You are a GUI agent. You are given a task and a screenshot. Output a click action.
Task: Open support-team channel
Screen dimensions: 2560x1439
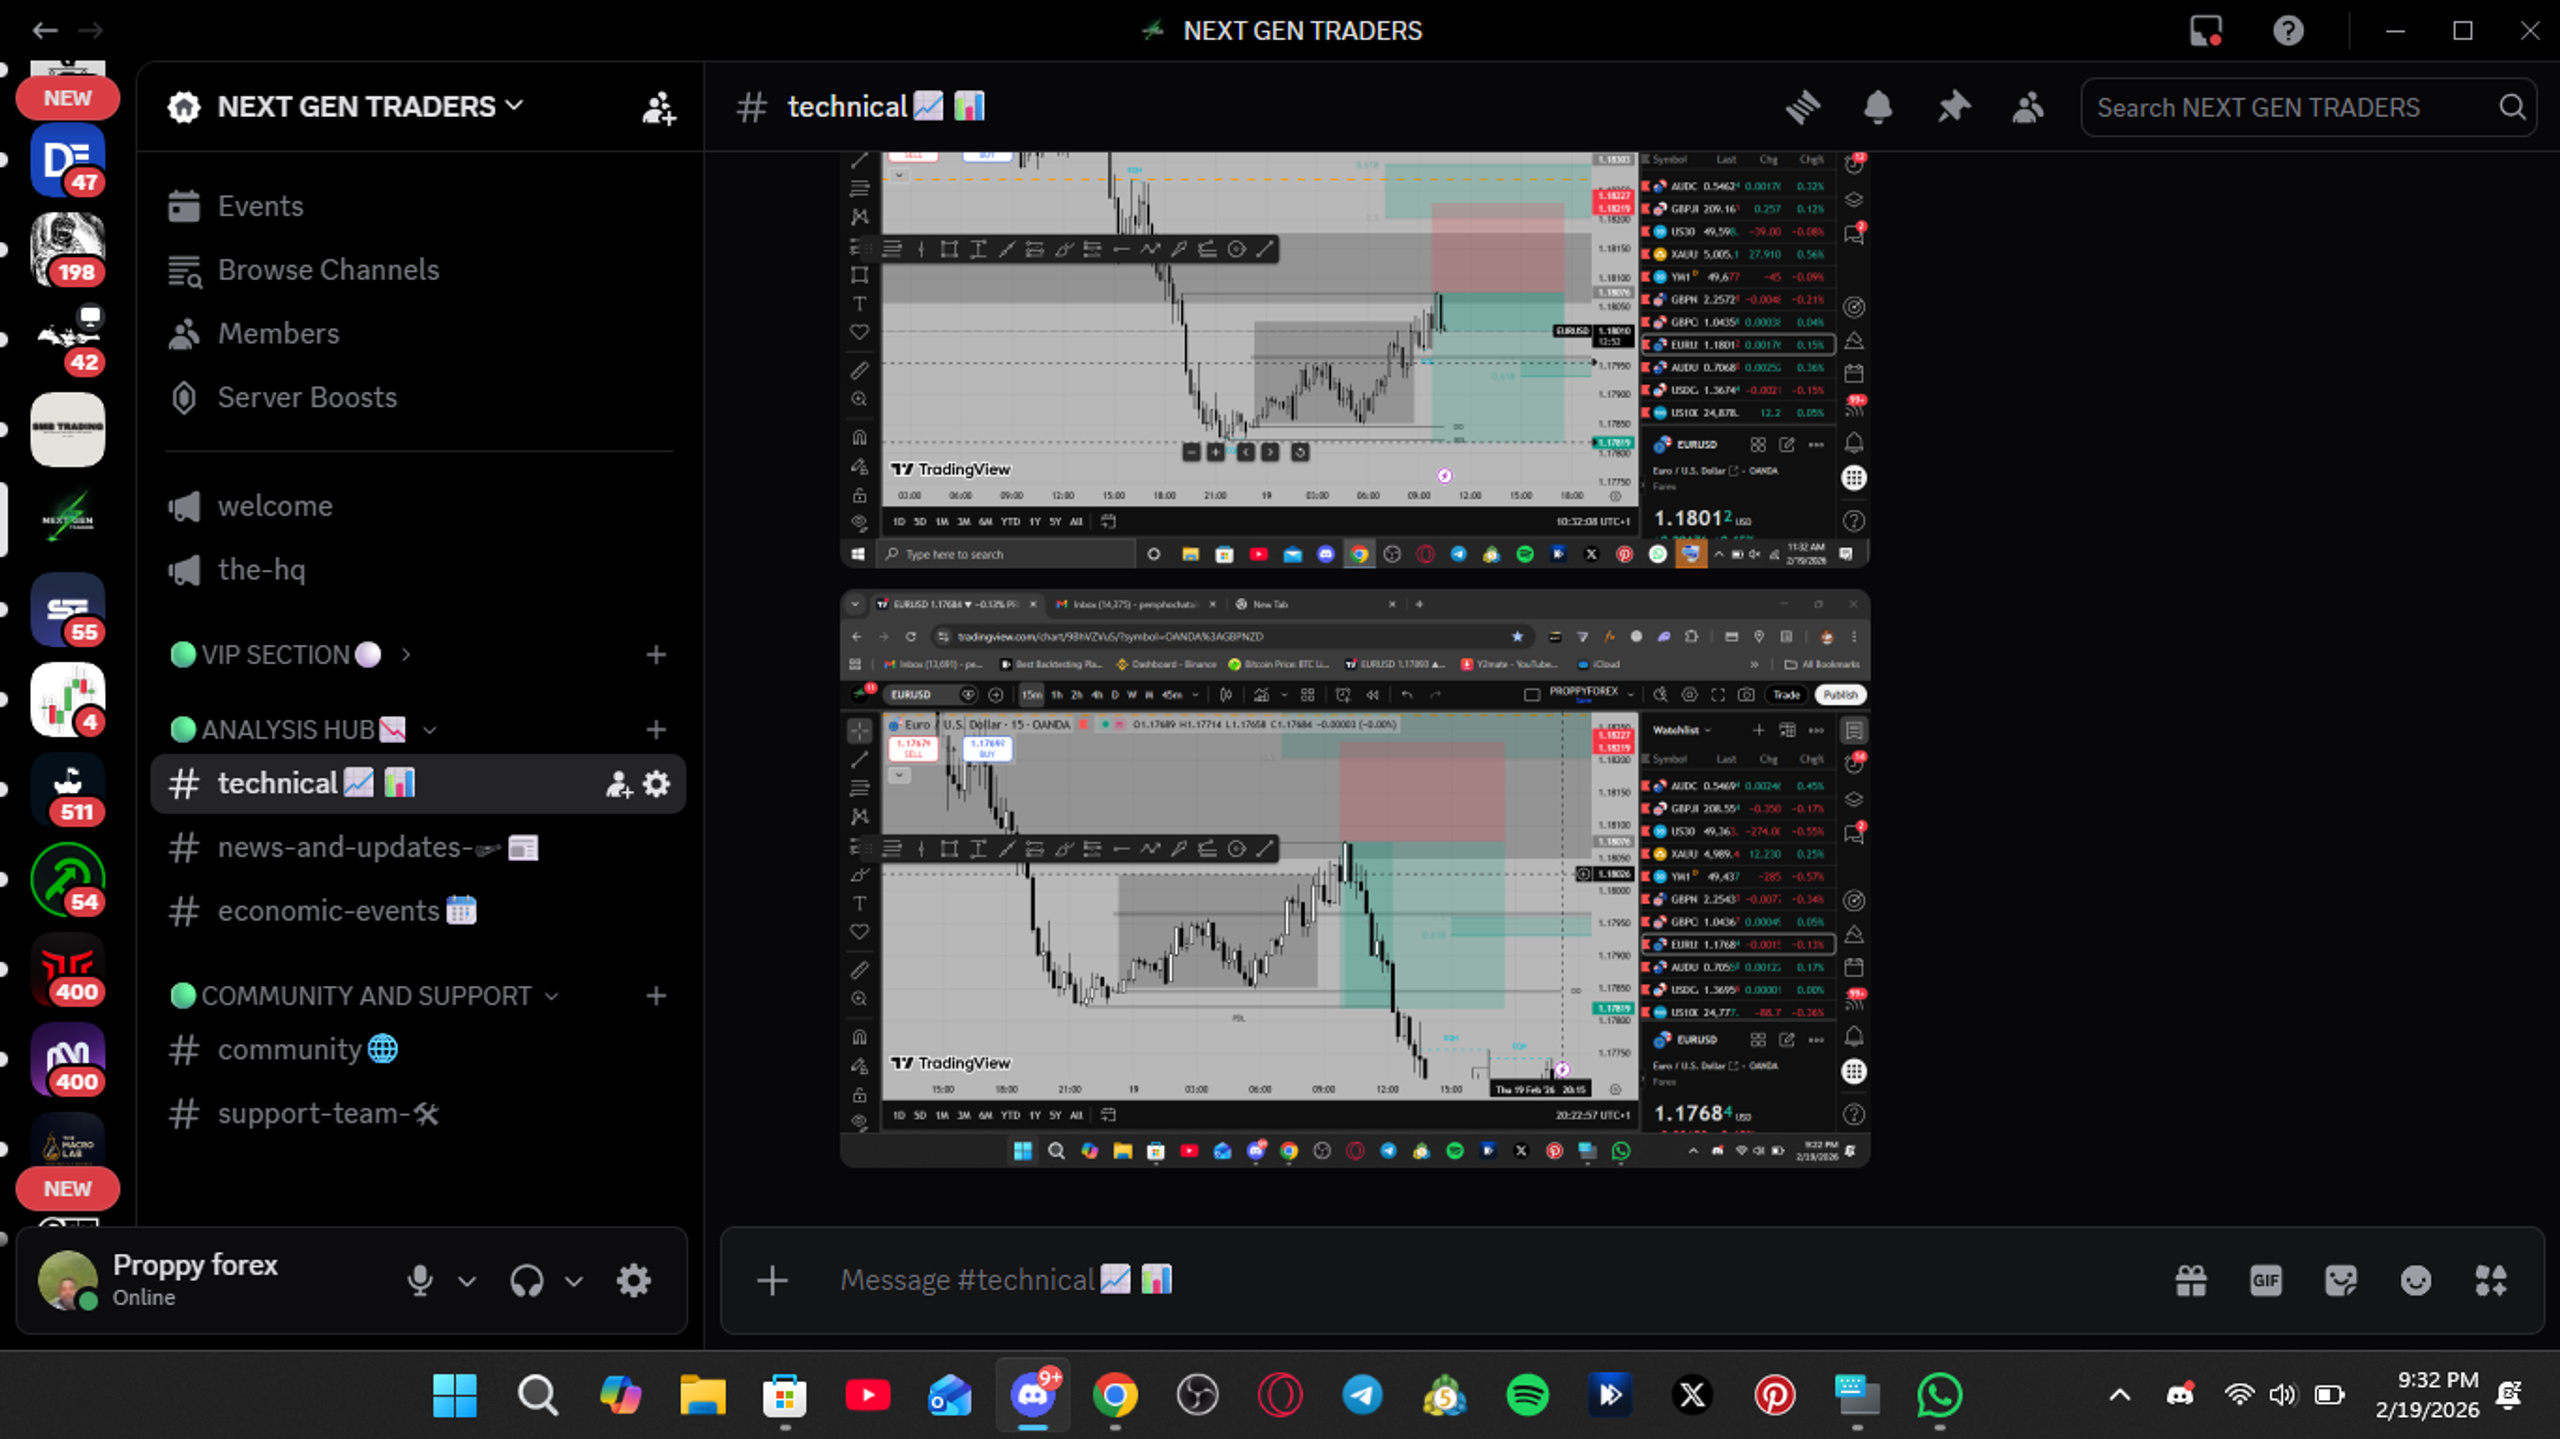(x=418, y=1114)
